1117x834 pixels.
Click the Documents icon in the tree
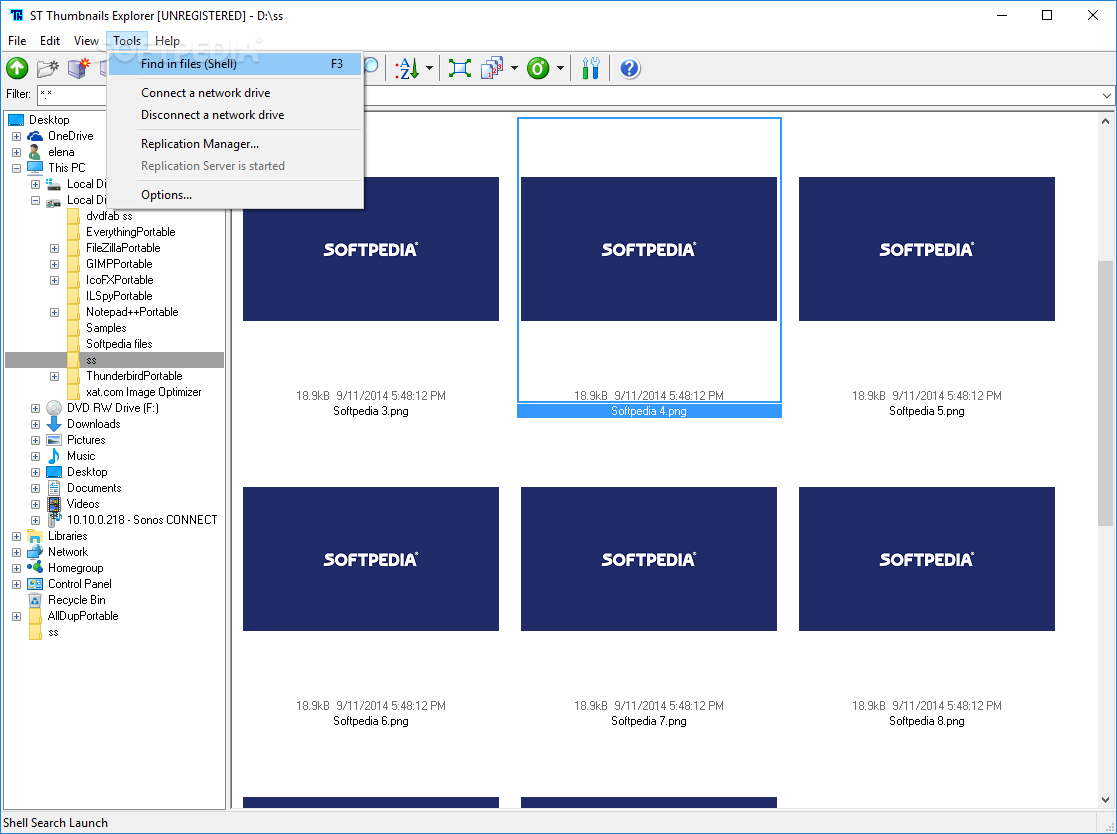click(54, 488)
